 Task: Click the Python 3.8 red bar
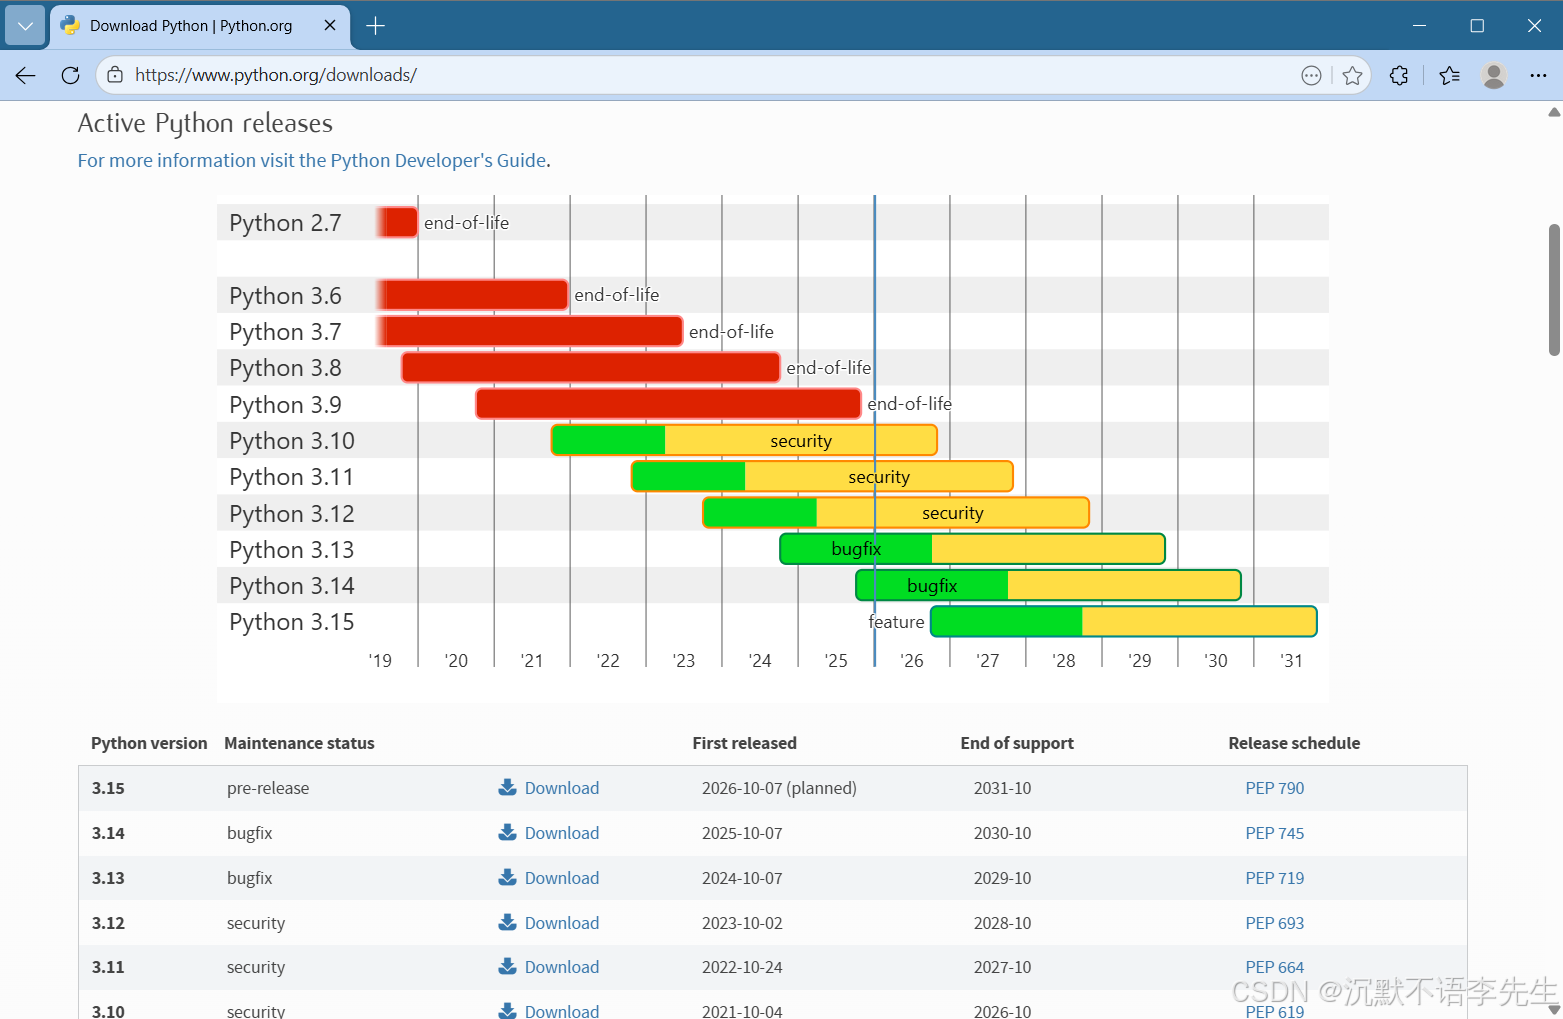click(590, 367)
